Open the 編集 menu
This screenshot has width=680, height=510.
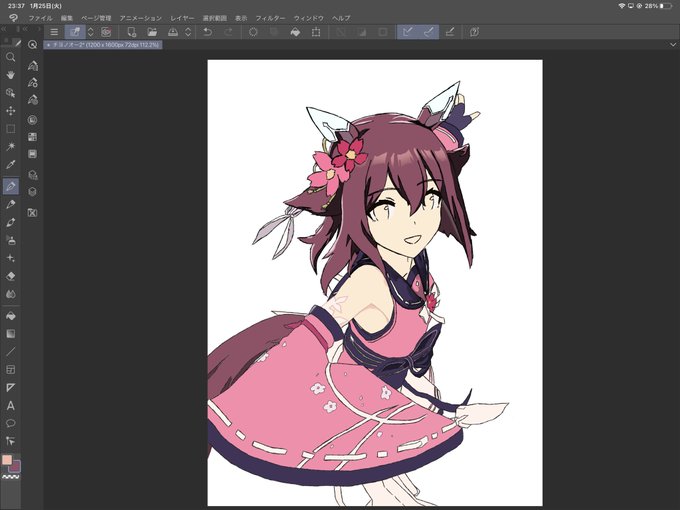(67, 18)
